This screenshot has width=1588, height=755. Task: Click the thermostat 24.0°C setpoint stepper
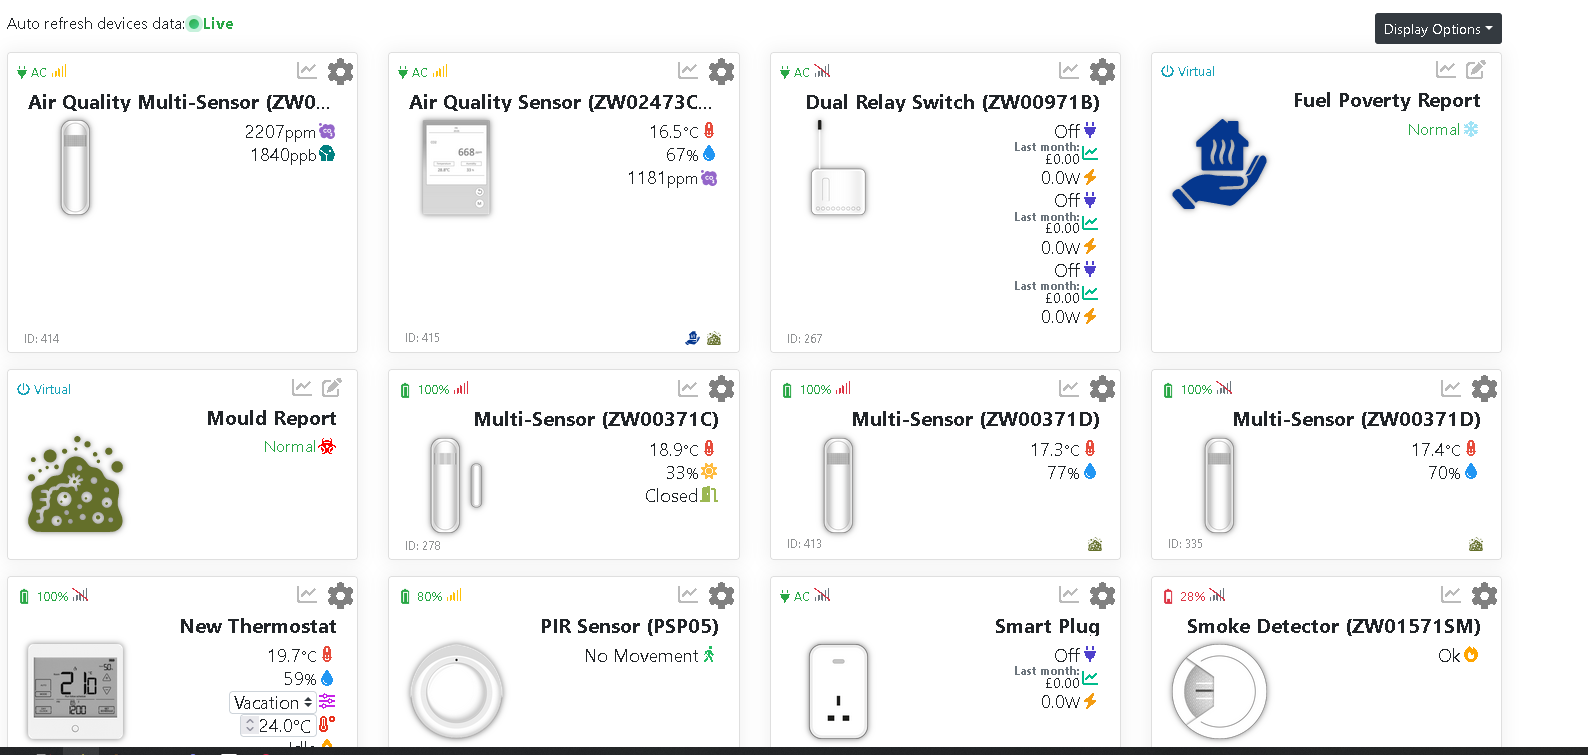[250, 726]
